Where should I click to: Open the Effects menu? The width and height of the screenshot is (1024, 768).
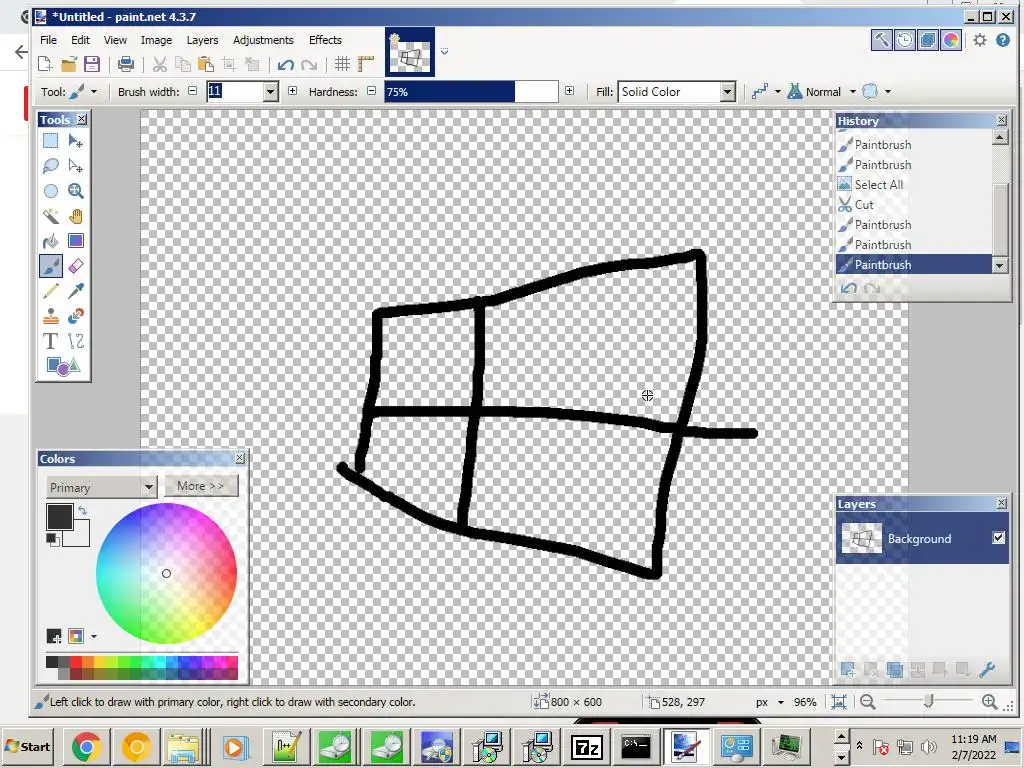[x=325, y=40]
